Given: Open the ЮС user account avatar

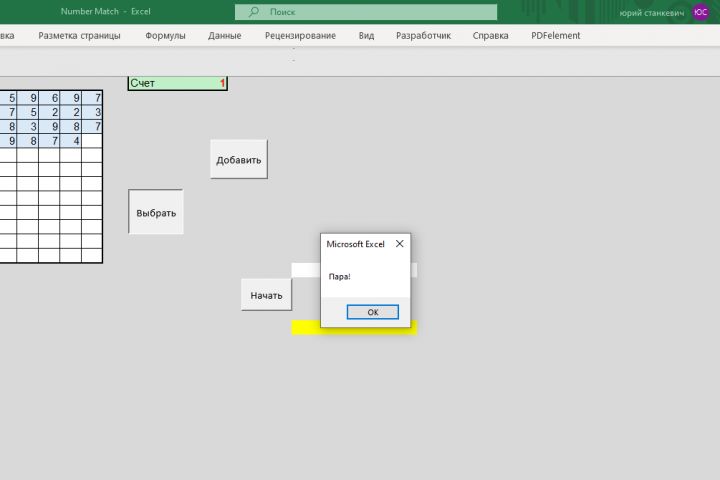Looking at the screenshot, I should point(701,12).
